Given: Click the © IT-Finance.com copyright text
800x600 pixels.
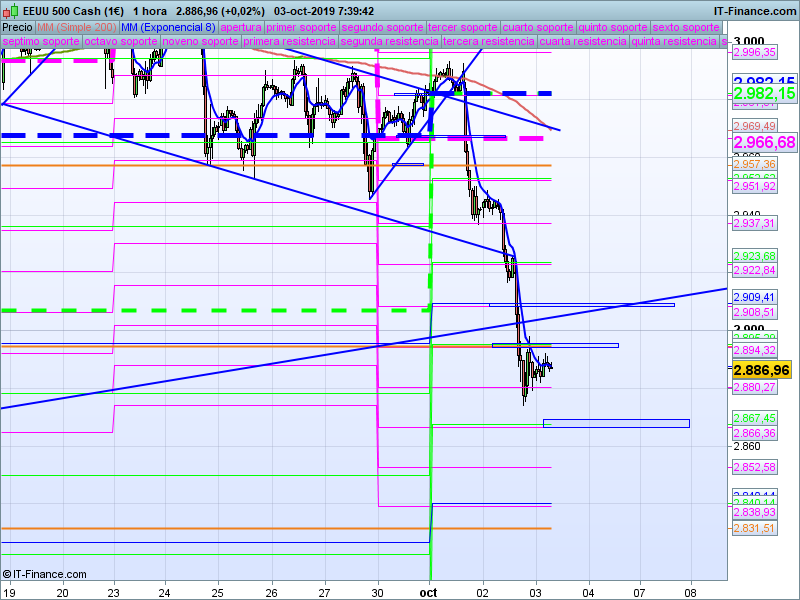Looking at the screenshot, I should tap(45, 574).
